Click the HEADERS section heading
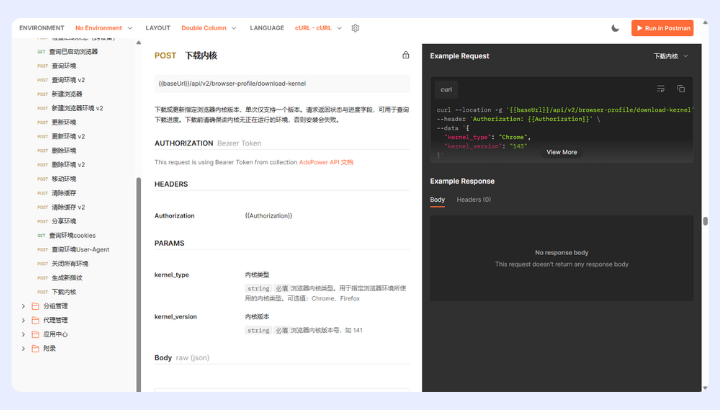 click(171, 184)
